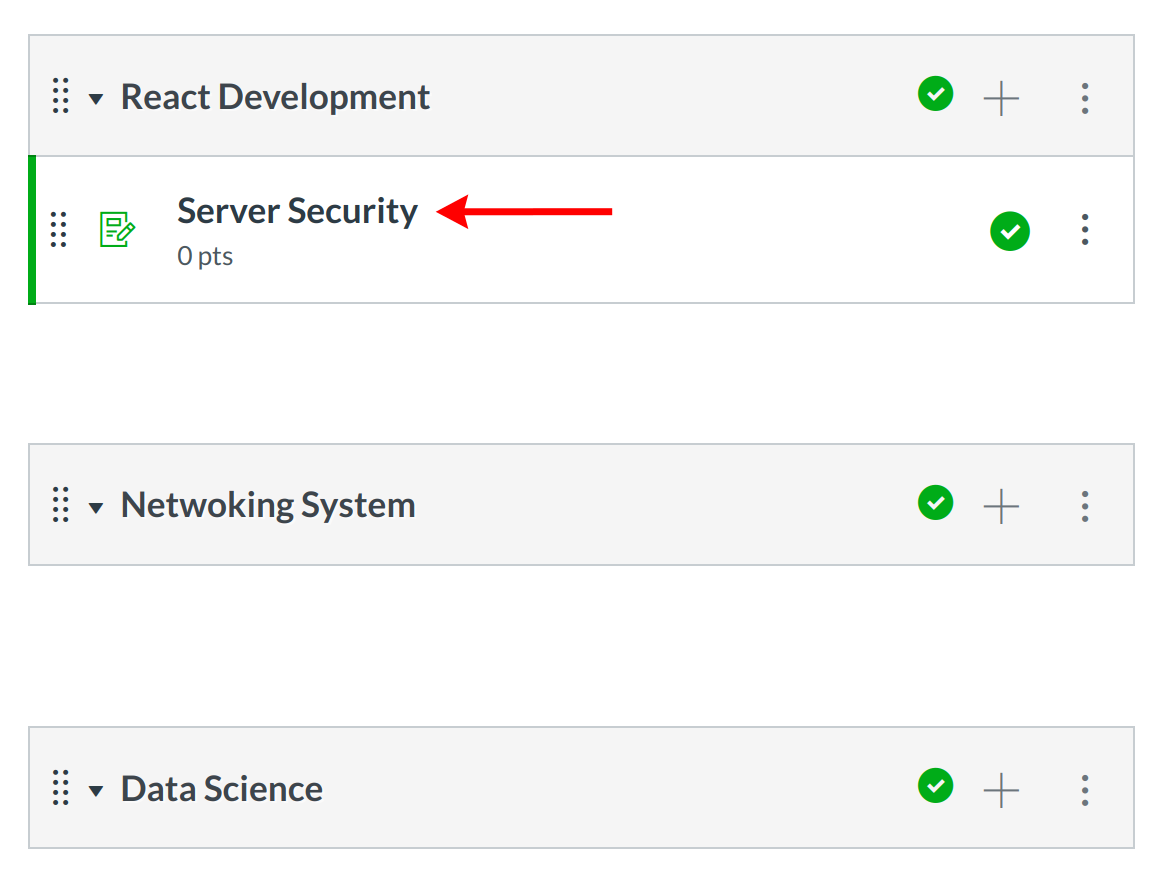Open the Netwoking System options menu

(x=1085, y=506)
